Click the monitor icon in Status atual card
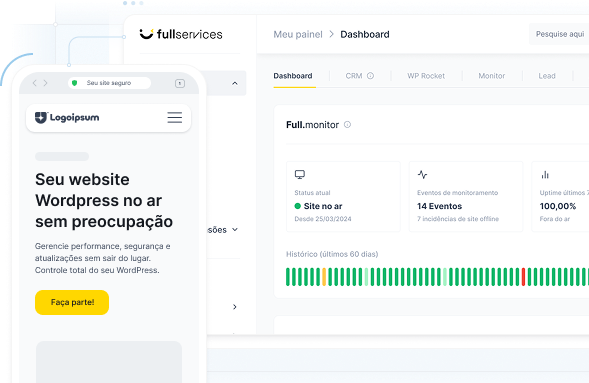Screen dimensions: 589x383 click(300, 175)
